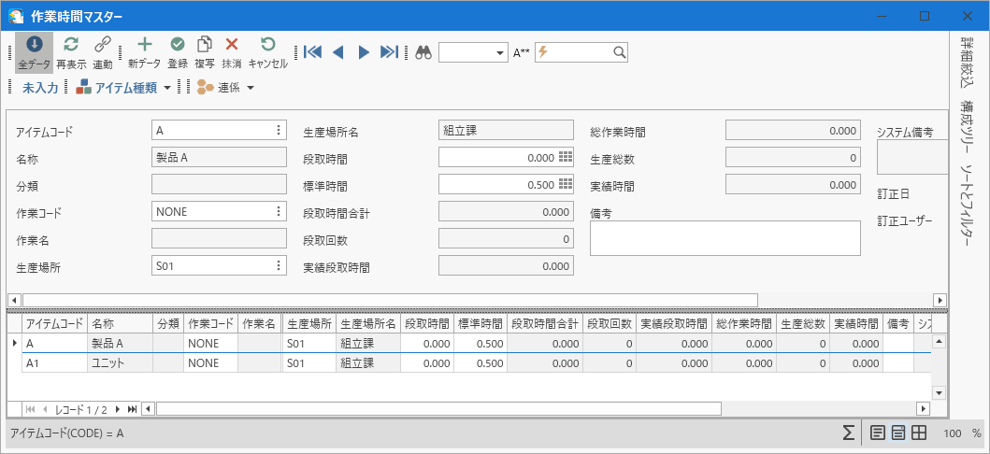The height and width of the screenshot is (454, 990).
Task: Open the search field dropdown beside binoculars
Action: [500, 53]
